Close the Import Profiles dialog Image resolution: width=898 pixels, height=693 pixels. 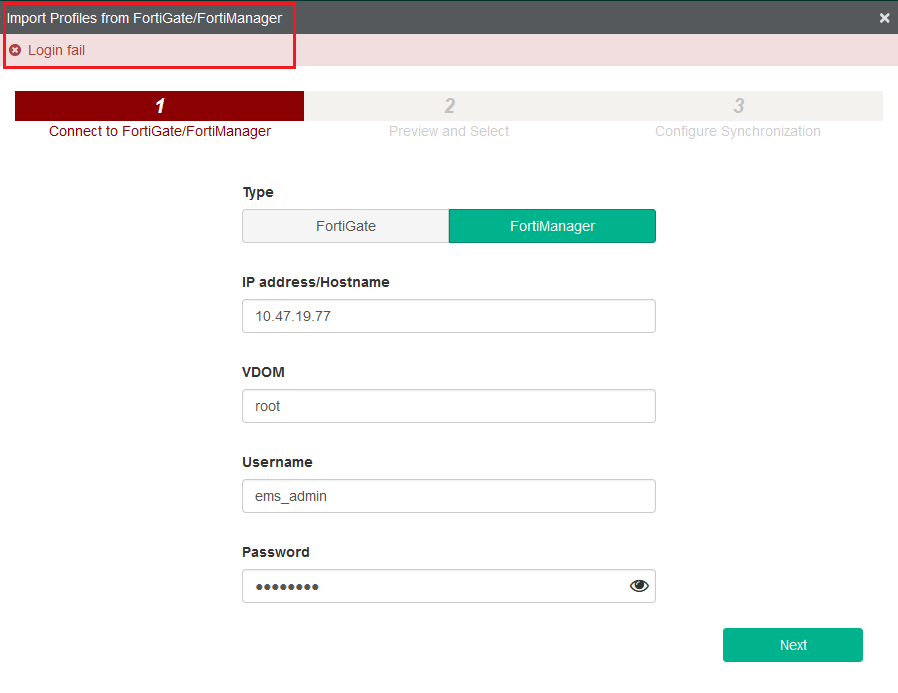pyautogui.click(x=884, y=18)
